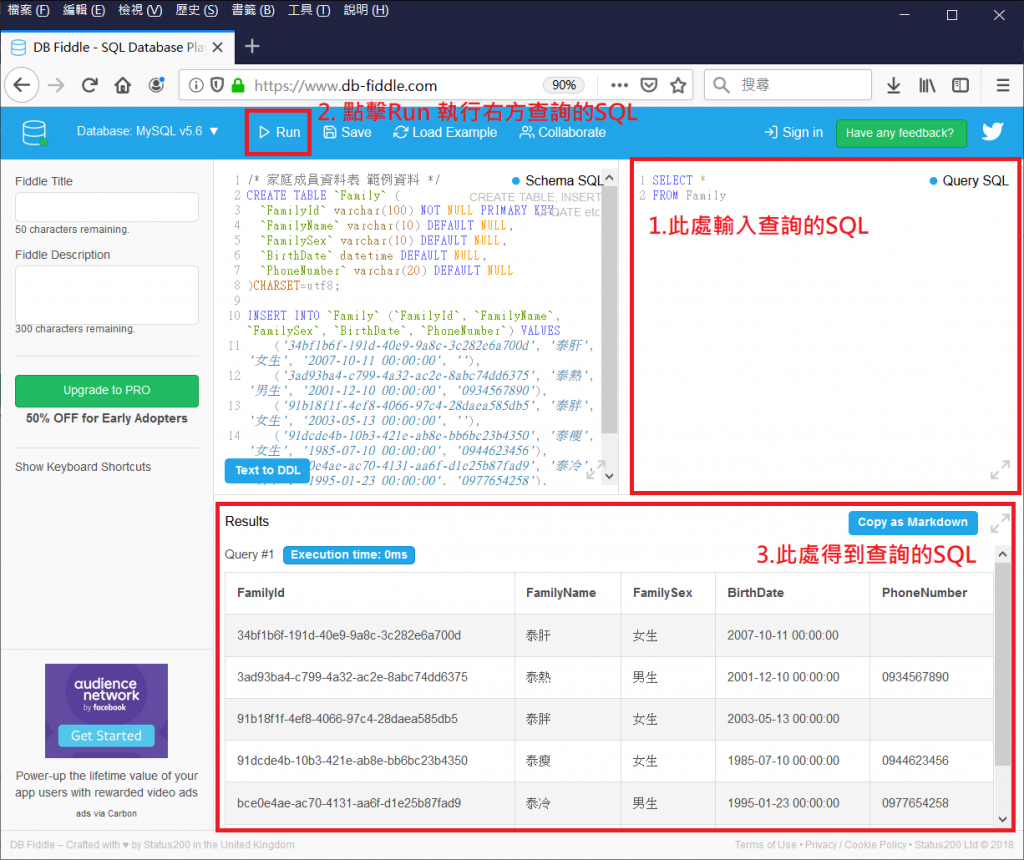Expand the Results panel

tap(1000, 523)
